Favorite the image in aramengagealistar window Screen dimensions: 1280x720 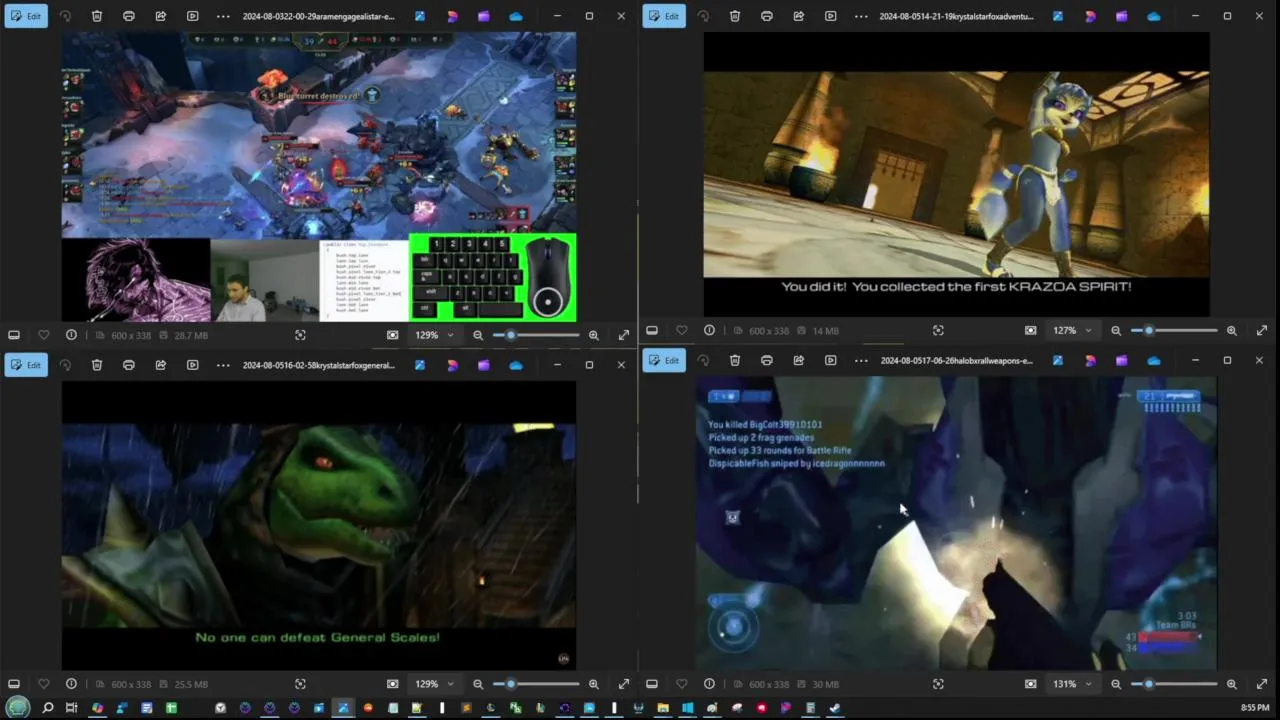click(x=43, y=335)
